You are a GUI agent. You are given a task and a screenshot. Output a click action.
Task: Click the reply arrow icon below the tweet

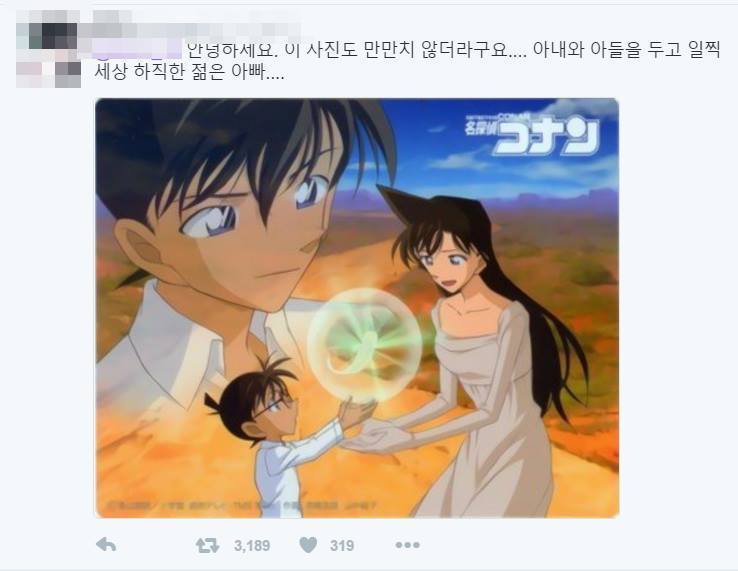pyautogui.click(x=106, y=545)
